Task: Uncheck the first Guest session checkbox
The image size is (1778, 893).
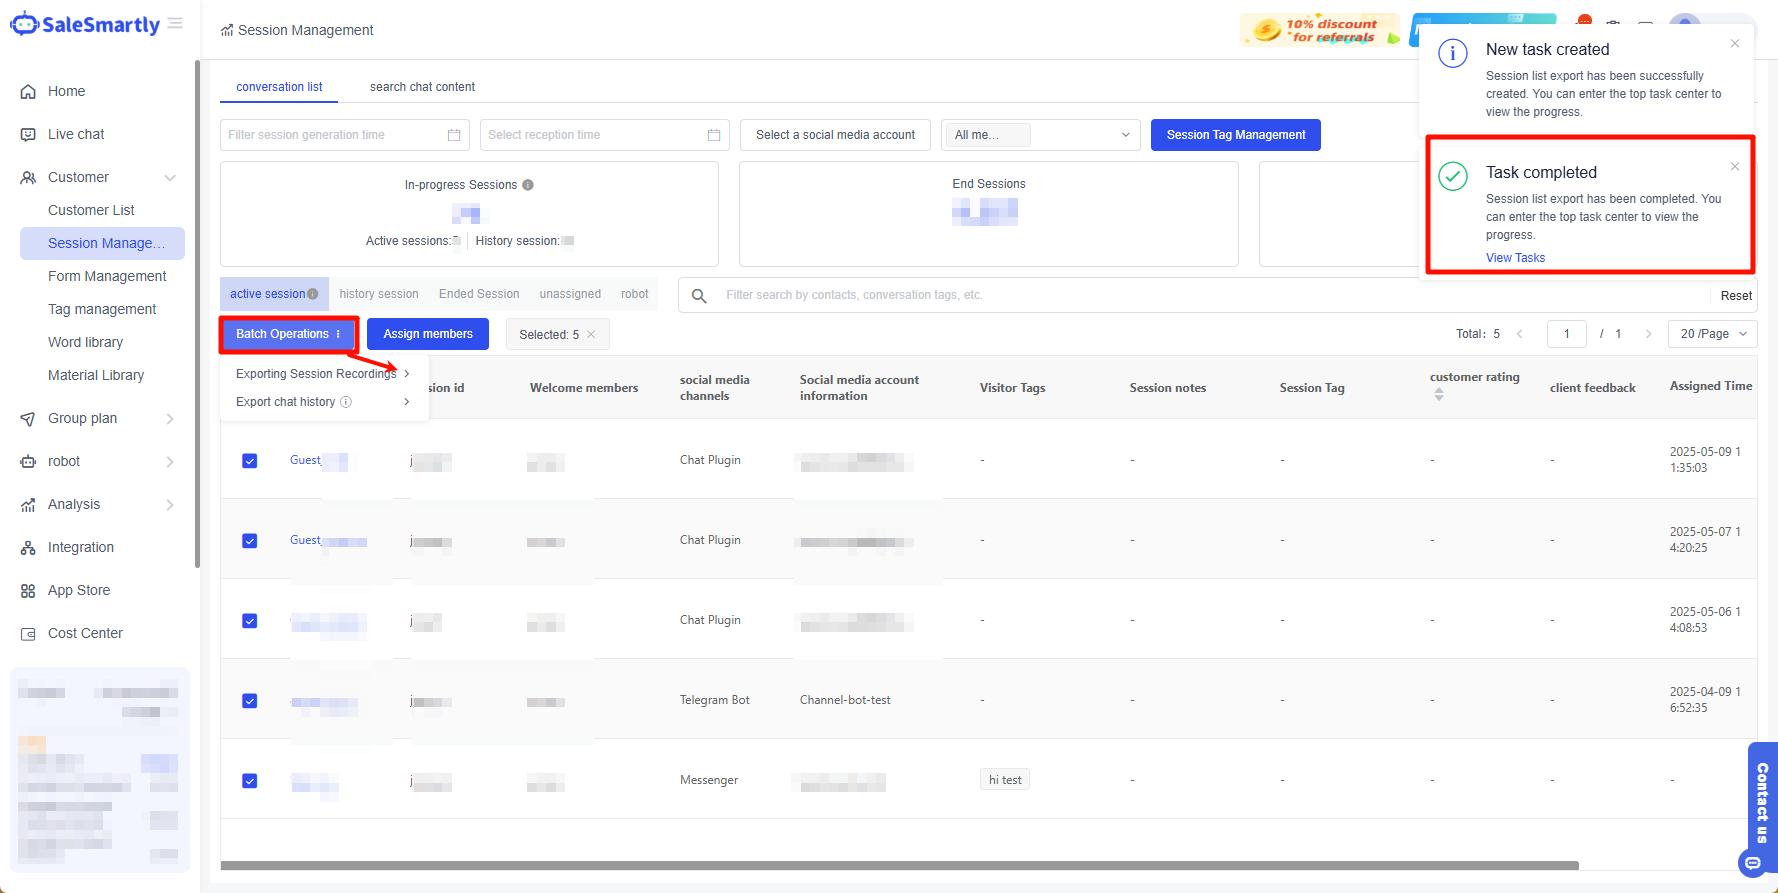Action: (x=250, y=461)
